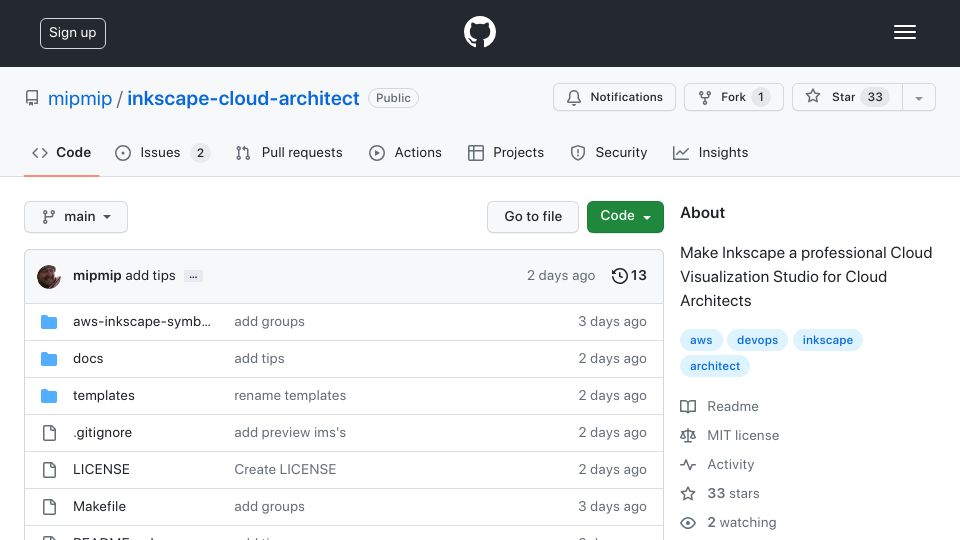
Task: Click the Makefile file icon
Action: (49, 507)
